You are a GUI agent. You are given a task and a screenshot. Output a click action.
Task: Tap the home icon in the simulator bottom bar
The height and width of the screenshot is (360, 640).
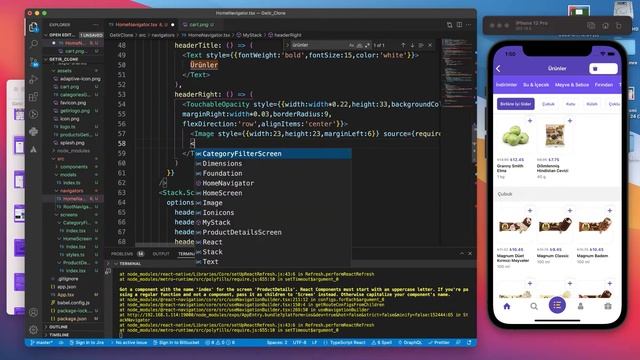[507, 306]
